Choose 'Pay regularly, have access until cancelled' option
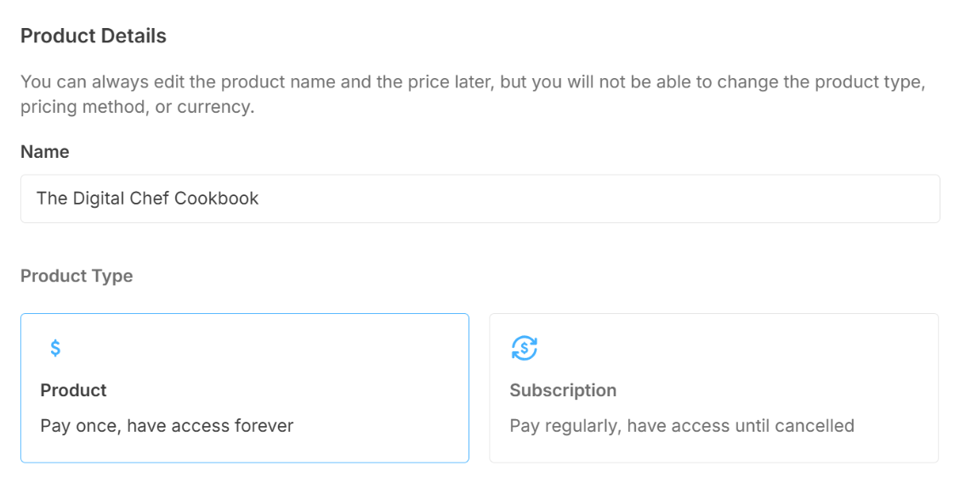Viewport: 960px width, 482px height. coord(681,426)
